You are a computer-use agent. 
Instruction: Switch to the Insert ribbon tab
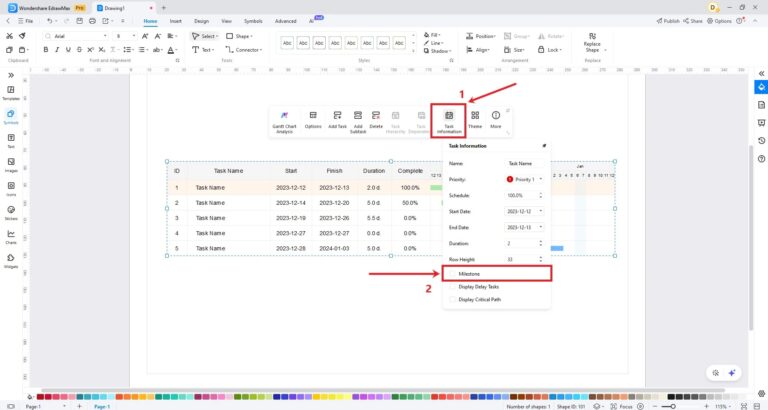point(175,21)
